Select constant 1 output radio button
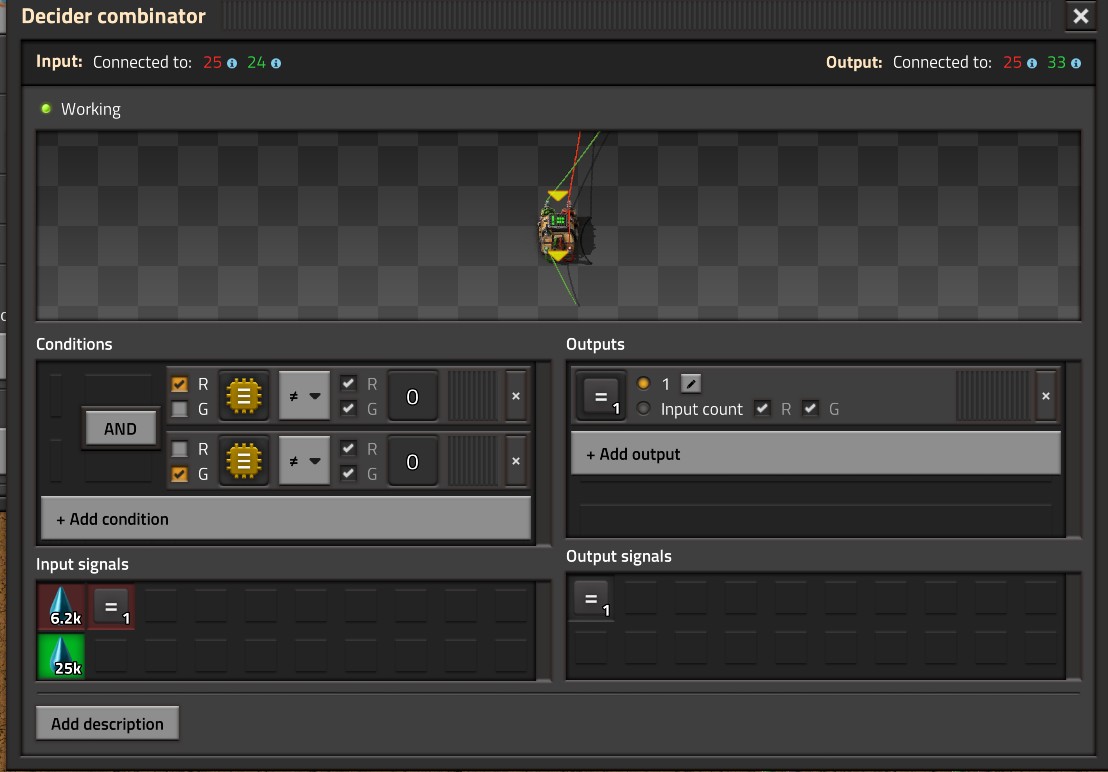The height and width of the screenshot is (772, 1108). click(x=643, y=384)
